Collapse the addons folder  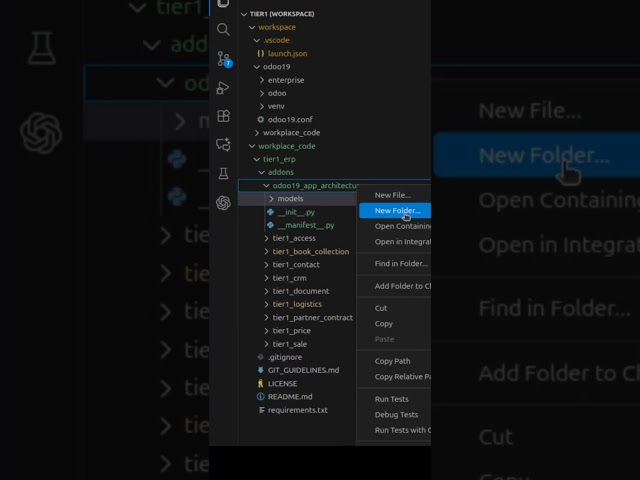point(262,172)
